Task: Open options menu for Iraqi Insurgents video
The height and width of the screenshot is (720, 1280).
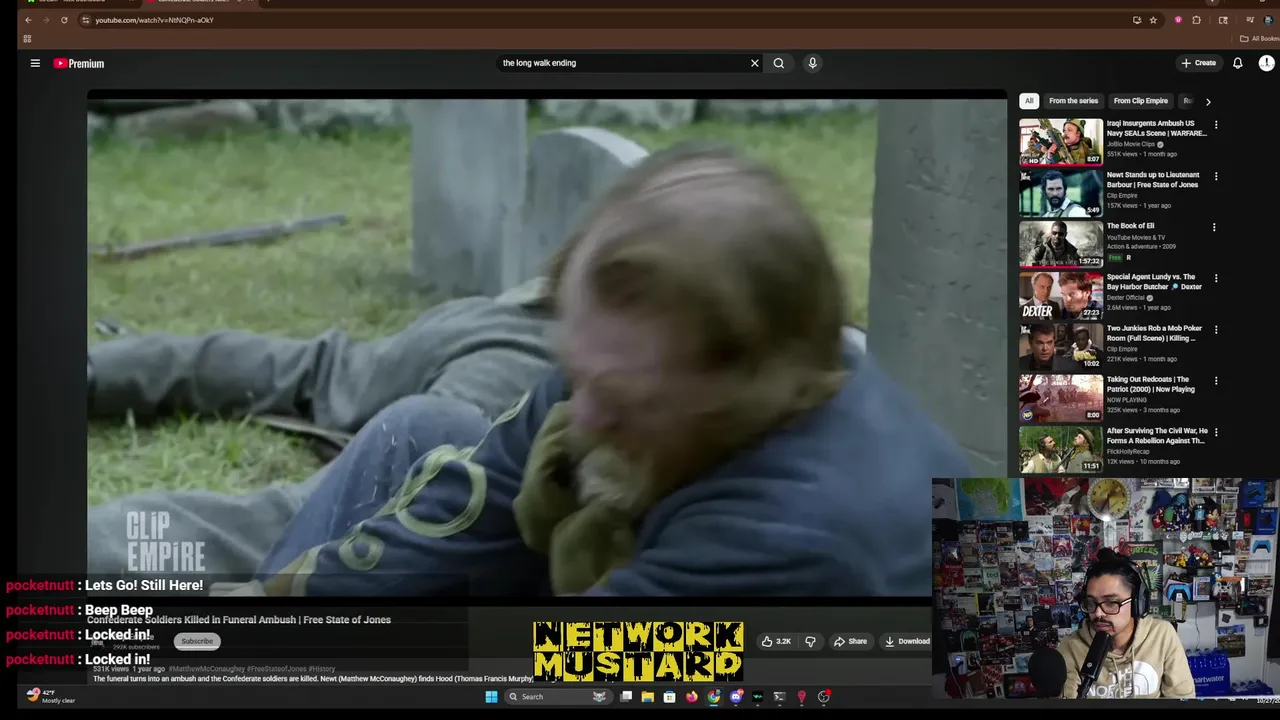Action: [x=1216, y=125]
